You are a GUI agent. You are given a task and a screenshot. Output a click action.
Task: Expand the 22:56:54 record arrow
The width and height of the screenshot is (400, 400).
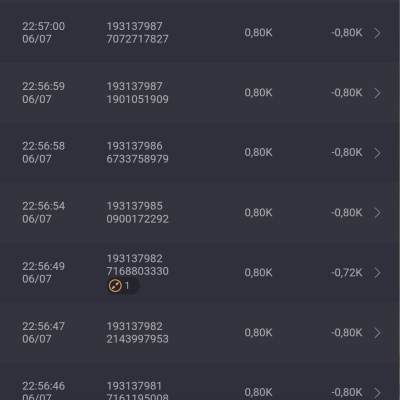(377, 213)
